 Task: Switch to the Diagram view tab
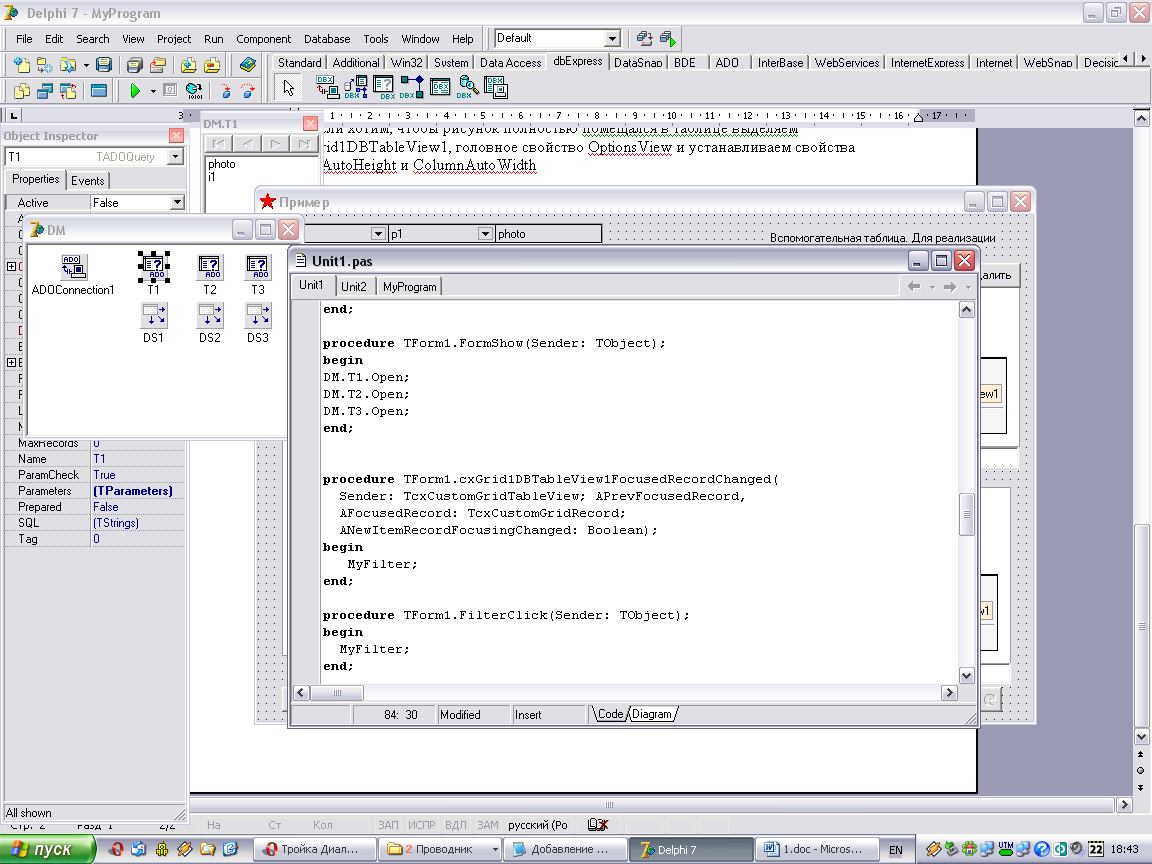click(x=652, y=714)
